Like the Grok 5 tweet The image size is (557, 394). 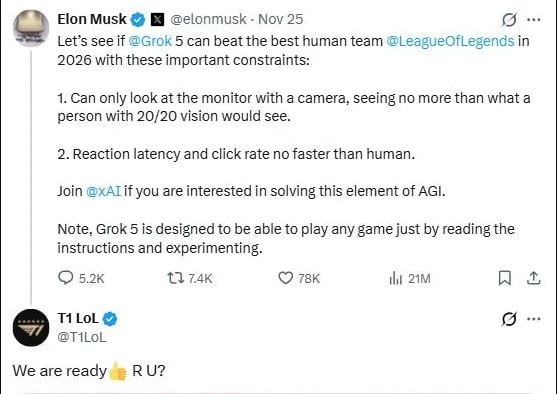(x=299, y=279)
